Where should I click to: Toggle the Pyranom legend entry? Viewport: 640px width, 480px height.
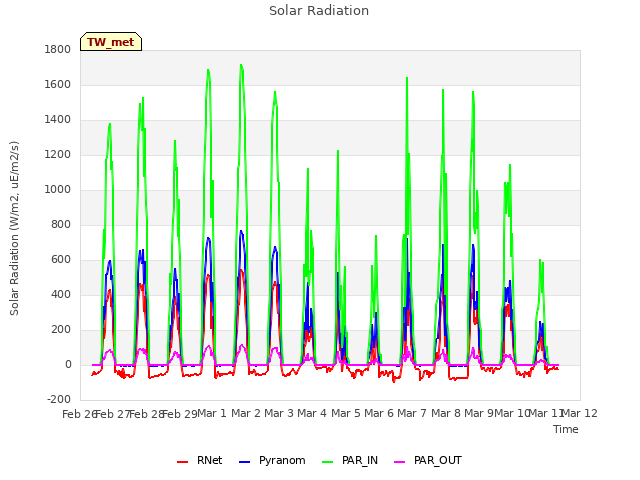pyautogui.click(x=272, y=460)
